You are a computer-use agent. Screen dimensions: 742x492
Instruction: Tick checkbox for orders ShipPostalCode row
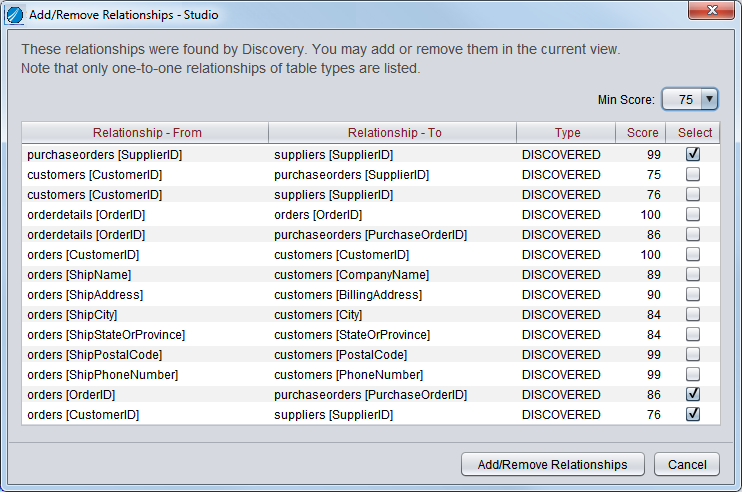point(693,355)
